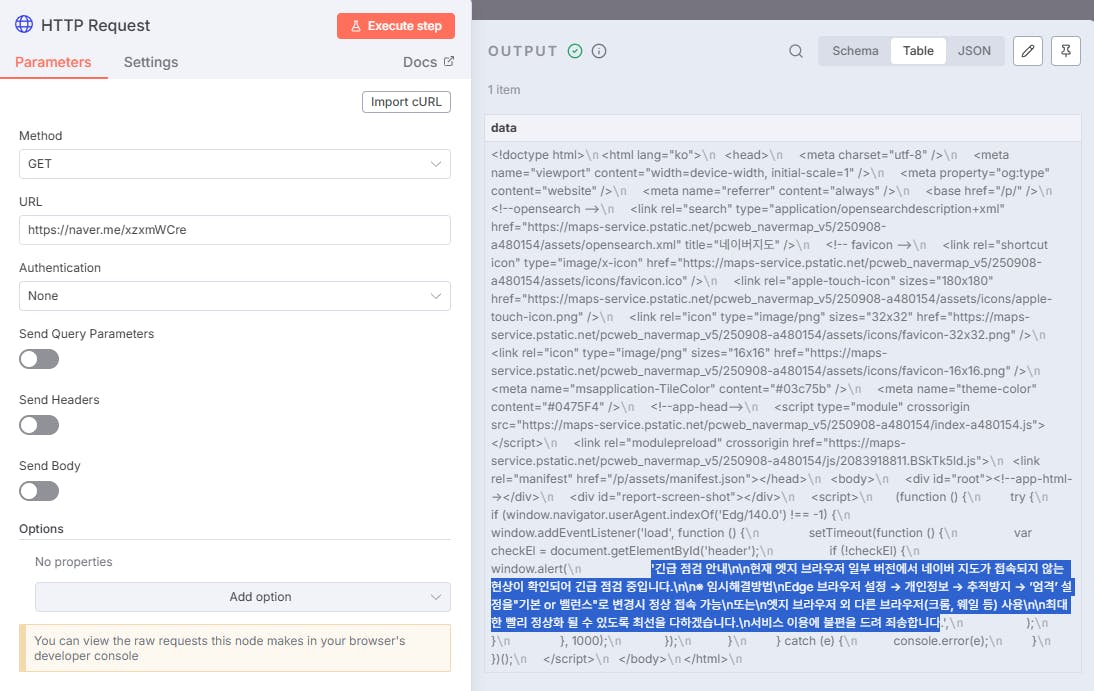This screenshot has height=691, width=1094.
Task: Switch to the Settings tab
Action: click(x=151, y=62)
